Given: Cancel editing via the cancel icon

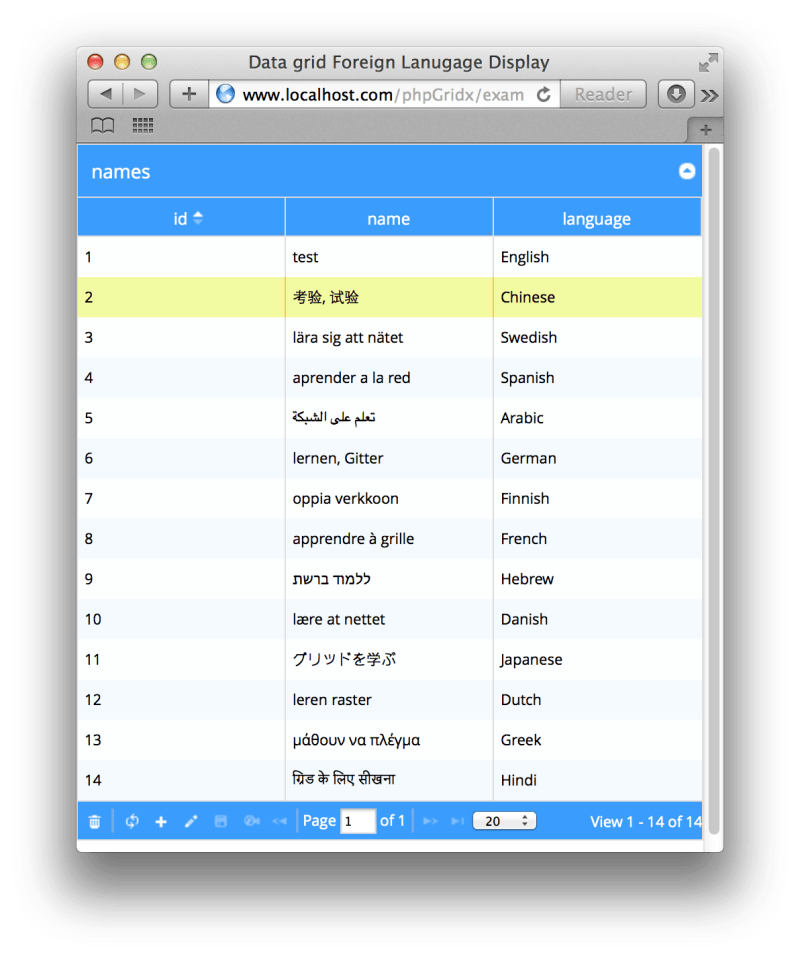Looking at the screenshot, I should click(x=251, y=820).
